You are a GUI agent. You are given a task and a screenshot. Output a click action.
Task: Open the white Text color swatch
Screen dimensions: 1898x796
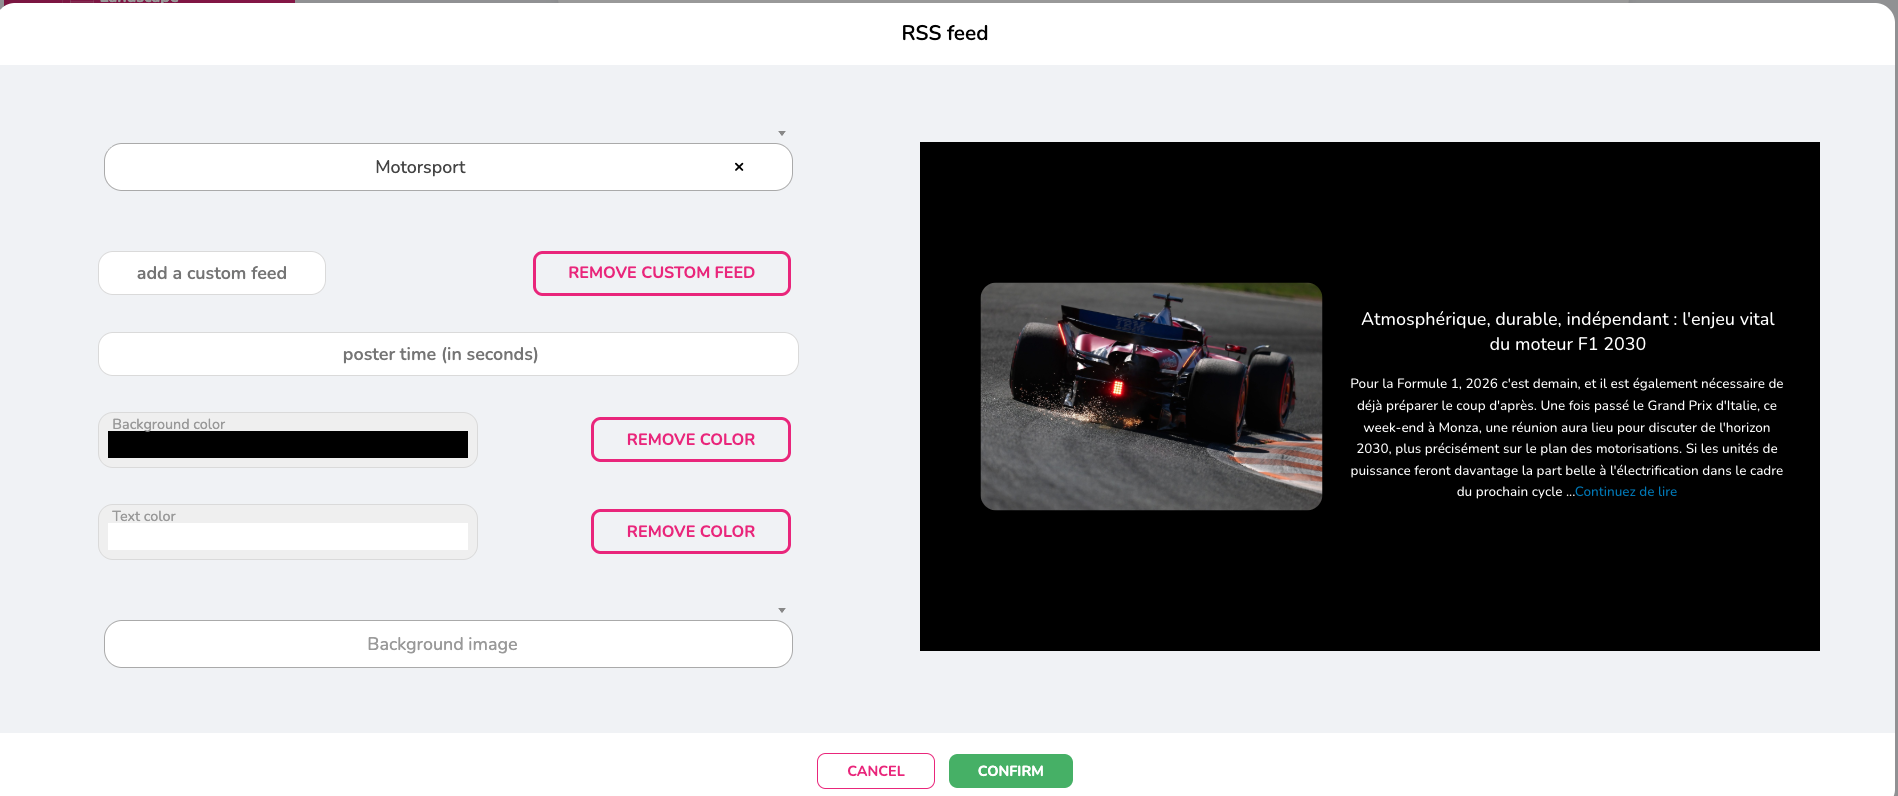pos(288,537)
